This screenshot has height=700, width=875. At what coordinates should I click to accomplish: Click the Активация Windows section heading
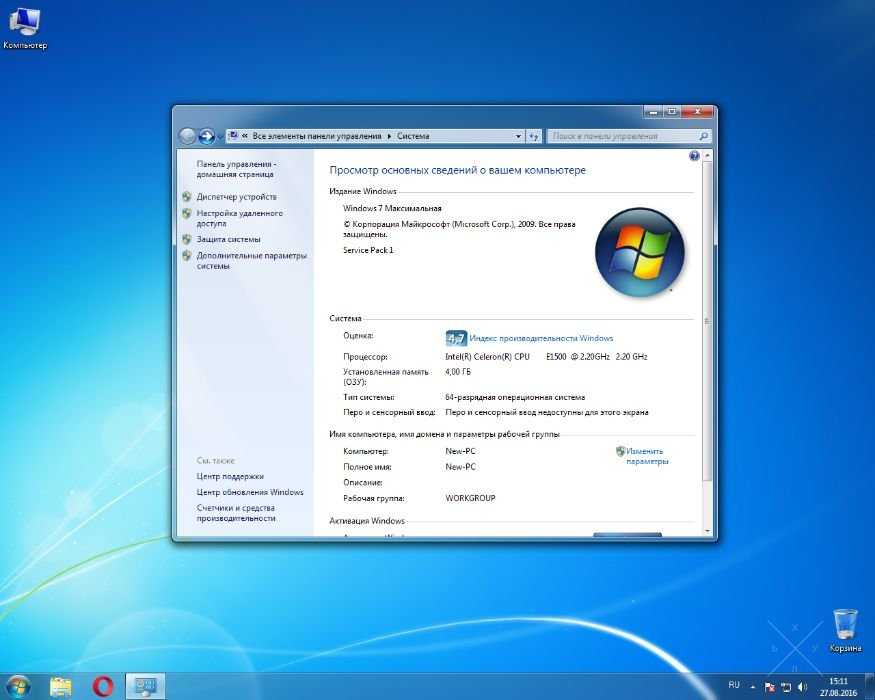[367, 521]
